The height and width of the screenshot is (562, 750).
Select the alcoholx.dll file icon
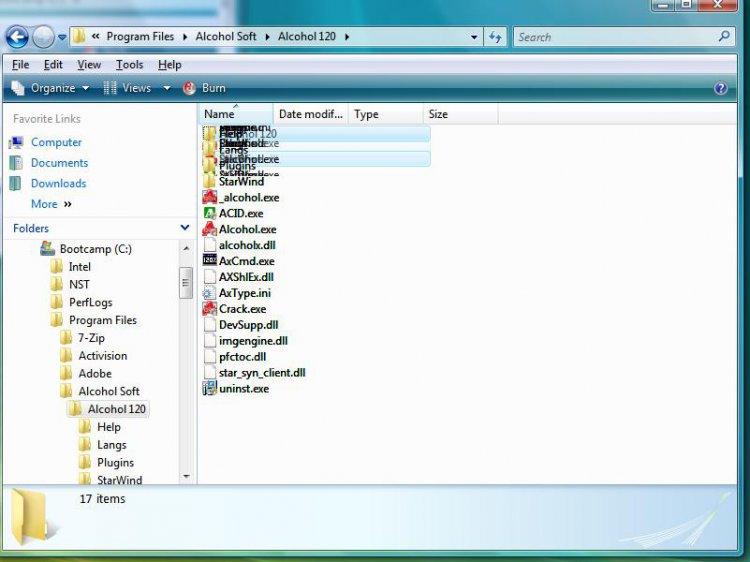210,245
